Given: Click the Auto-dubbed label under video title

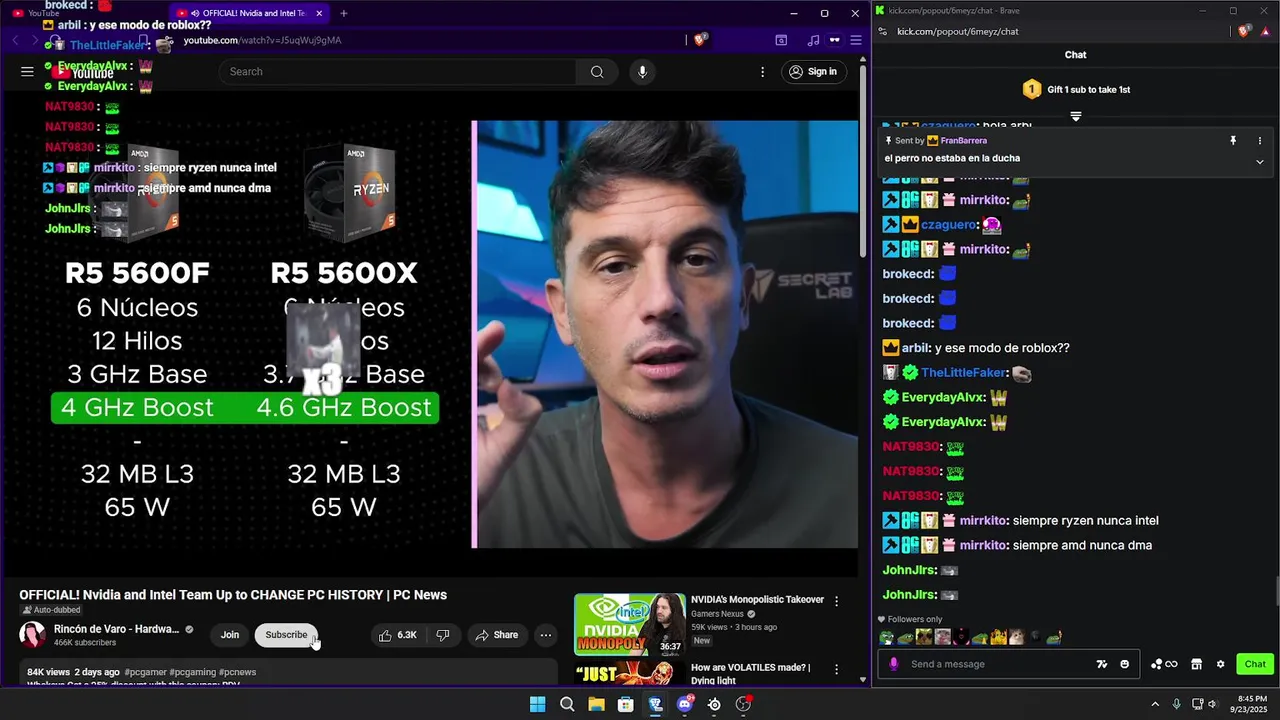Looking at the screenshot, I should pos(51,610).
